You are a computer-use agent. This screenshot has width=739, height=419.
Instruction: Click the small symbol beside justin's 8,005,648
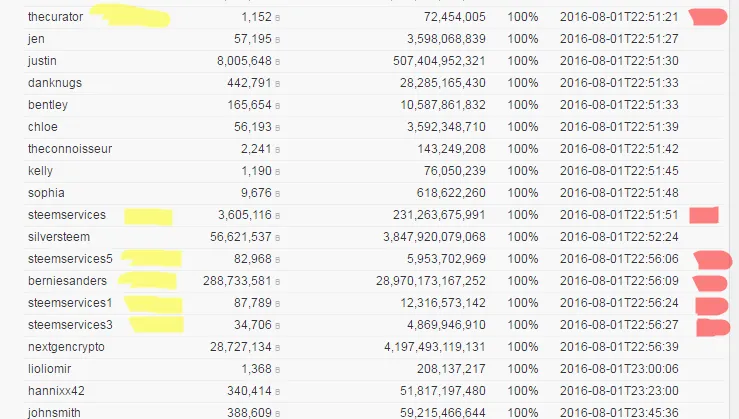pyautogui.click(x=278, y=62)
